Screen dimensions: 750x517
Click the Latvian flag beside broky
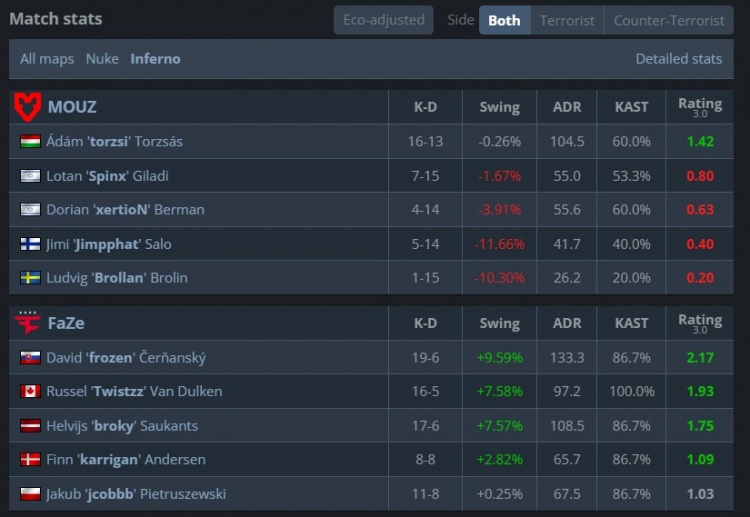point(30,426)
